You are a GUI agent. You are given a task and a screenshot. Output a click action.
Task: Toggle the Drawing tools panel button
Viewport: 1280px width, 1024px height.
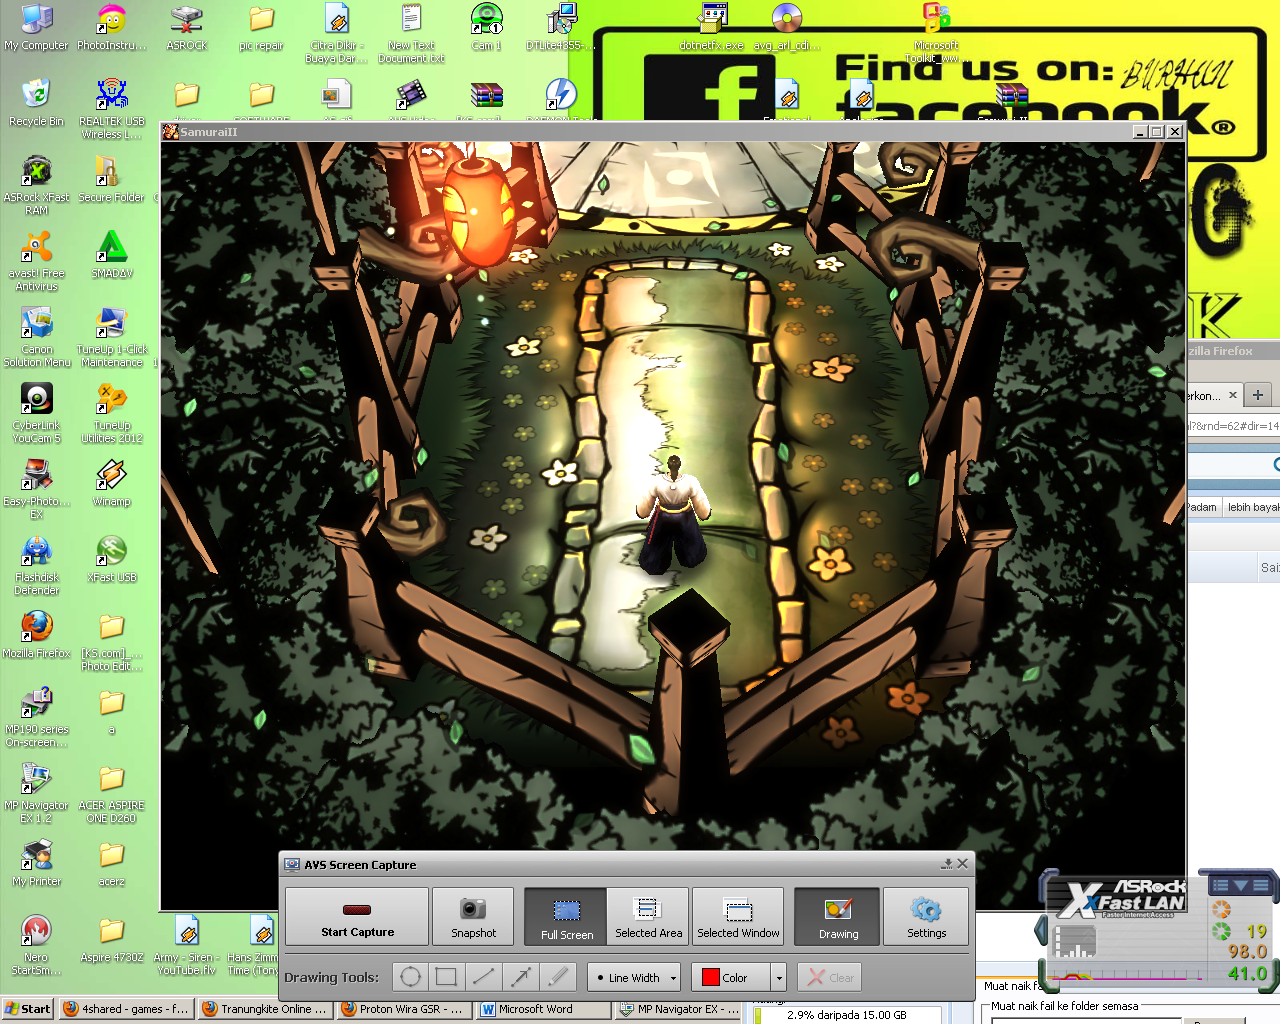pyautogui.click(x=838, y=916)
